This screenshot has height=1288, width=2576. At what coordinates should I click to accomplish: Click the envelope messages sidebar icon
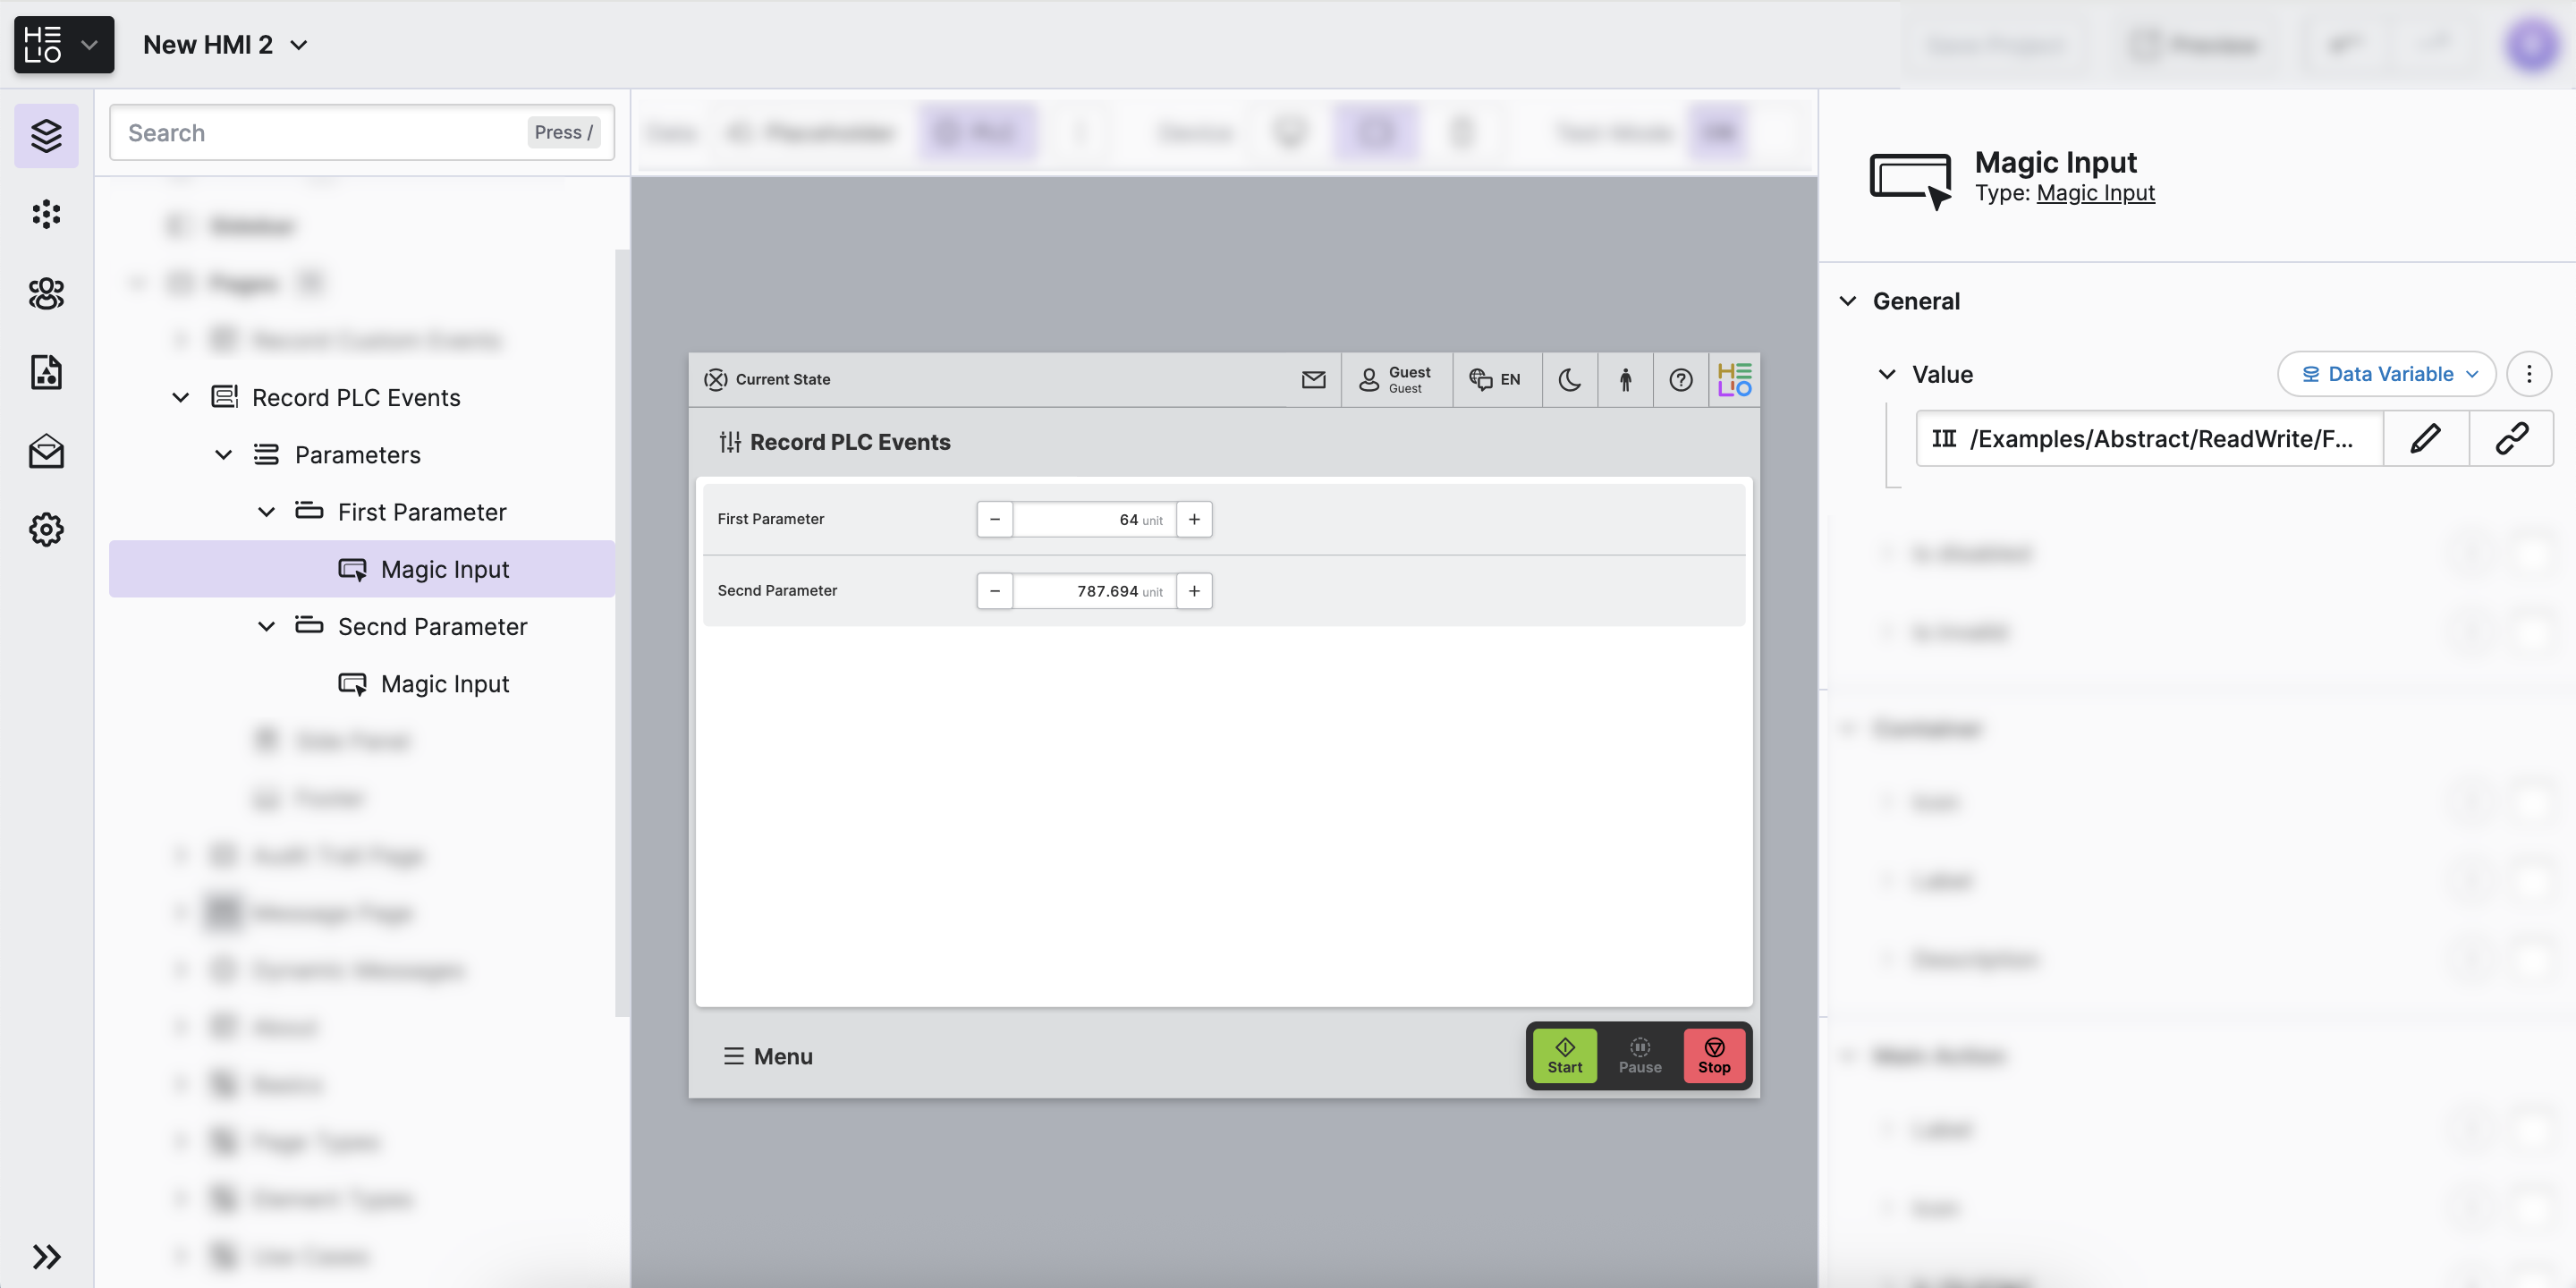(x=46, y=452)
